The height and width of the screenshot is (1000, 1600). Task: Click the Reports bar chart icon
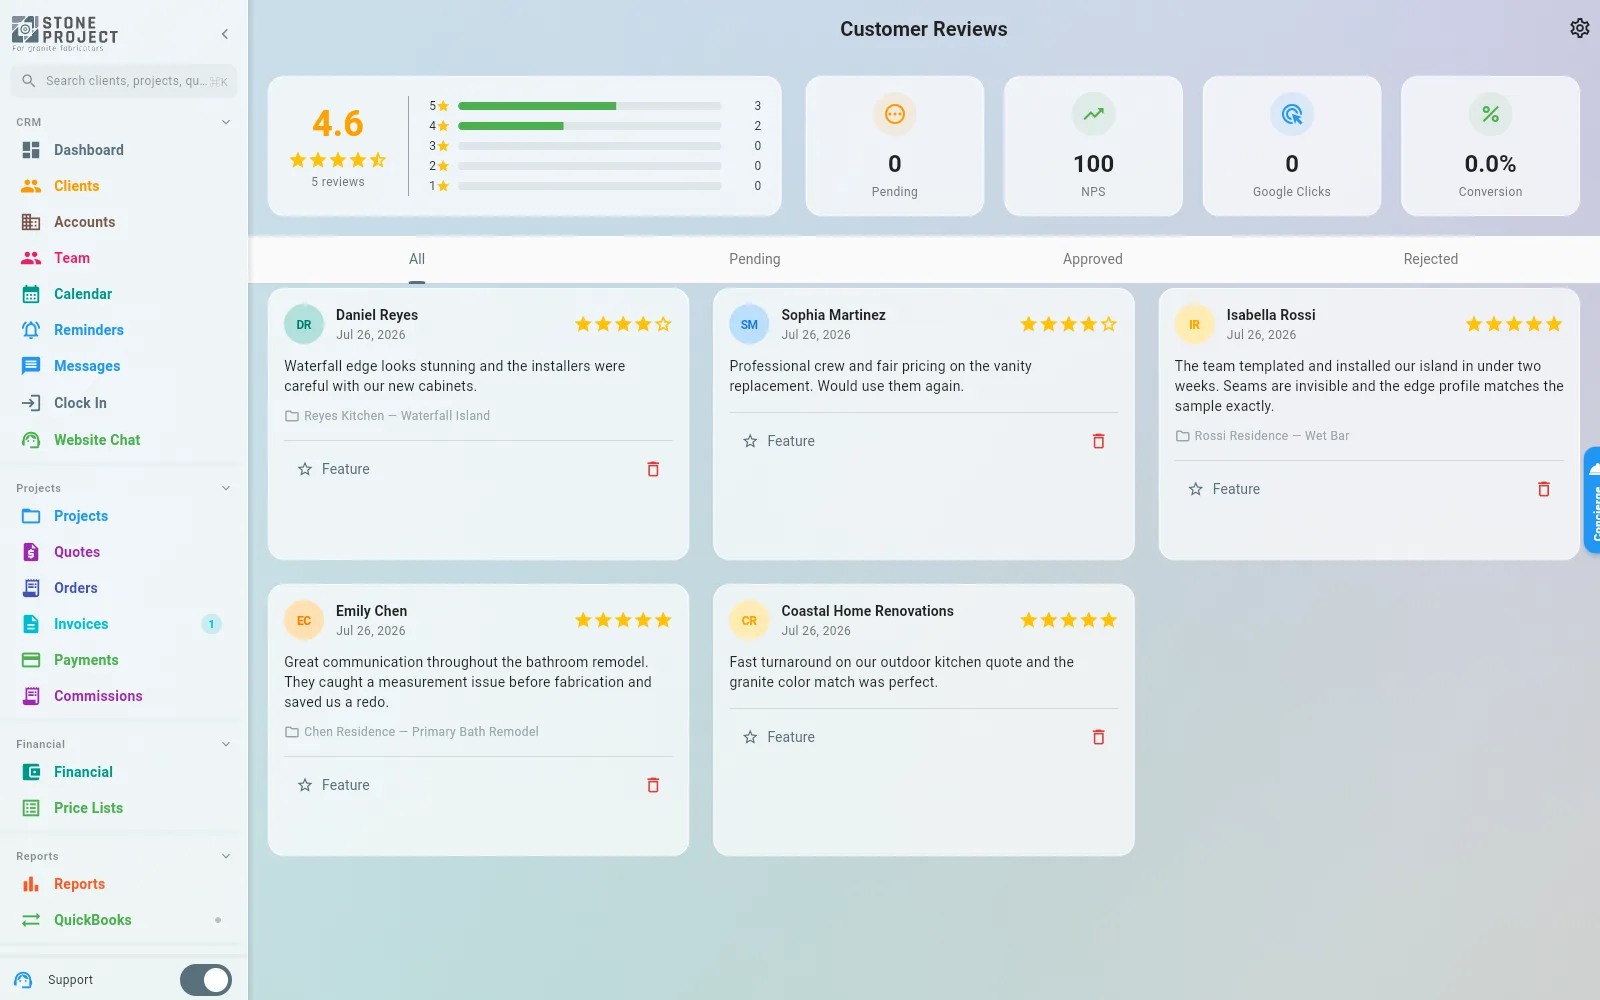(x=31, y=884)
